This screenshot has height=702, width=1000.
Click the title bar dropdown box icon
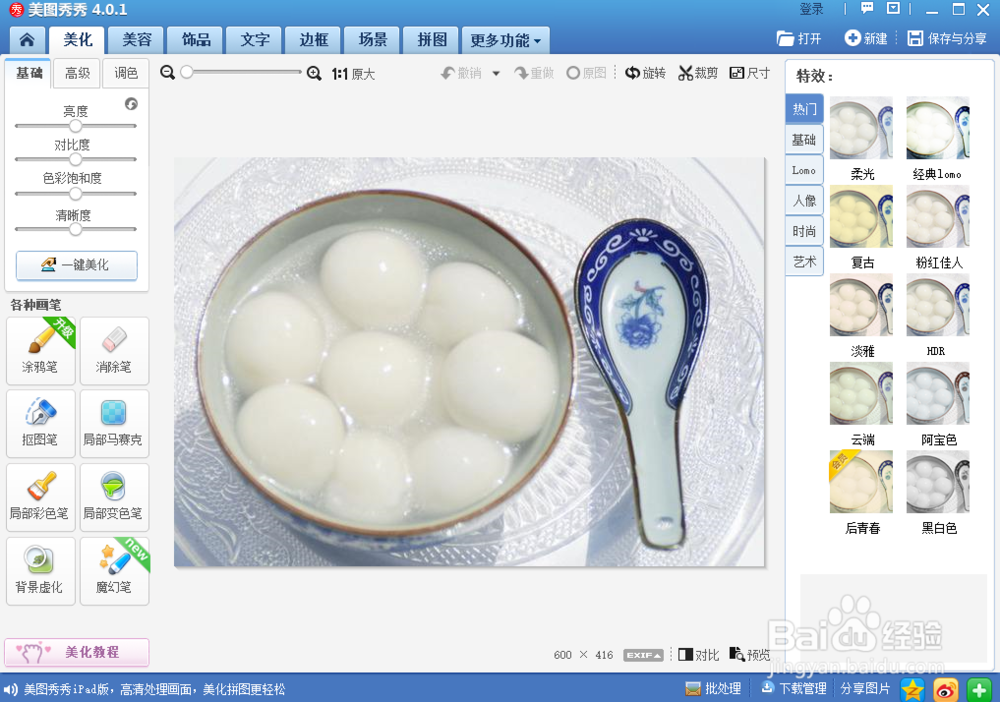pos(893,8)
